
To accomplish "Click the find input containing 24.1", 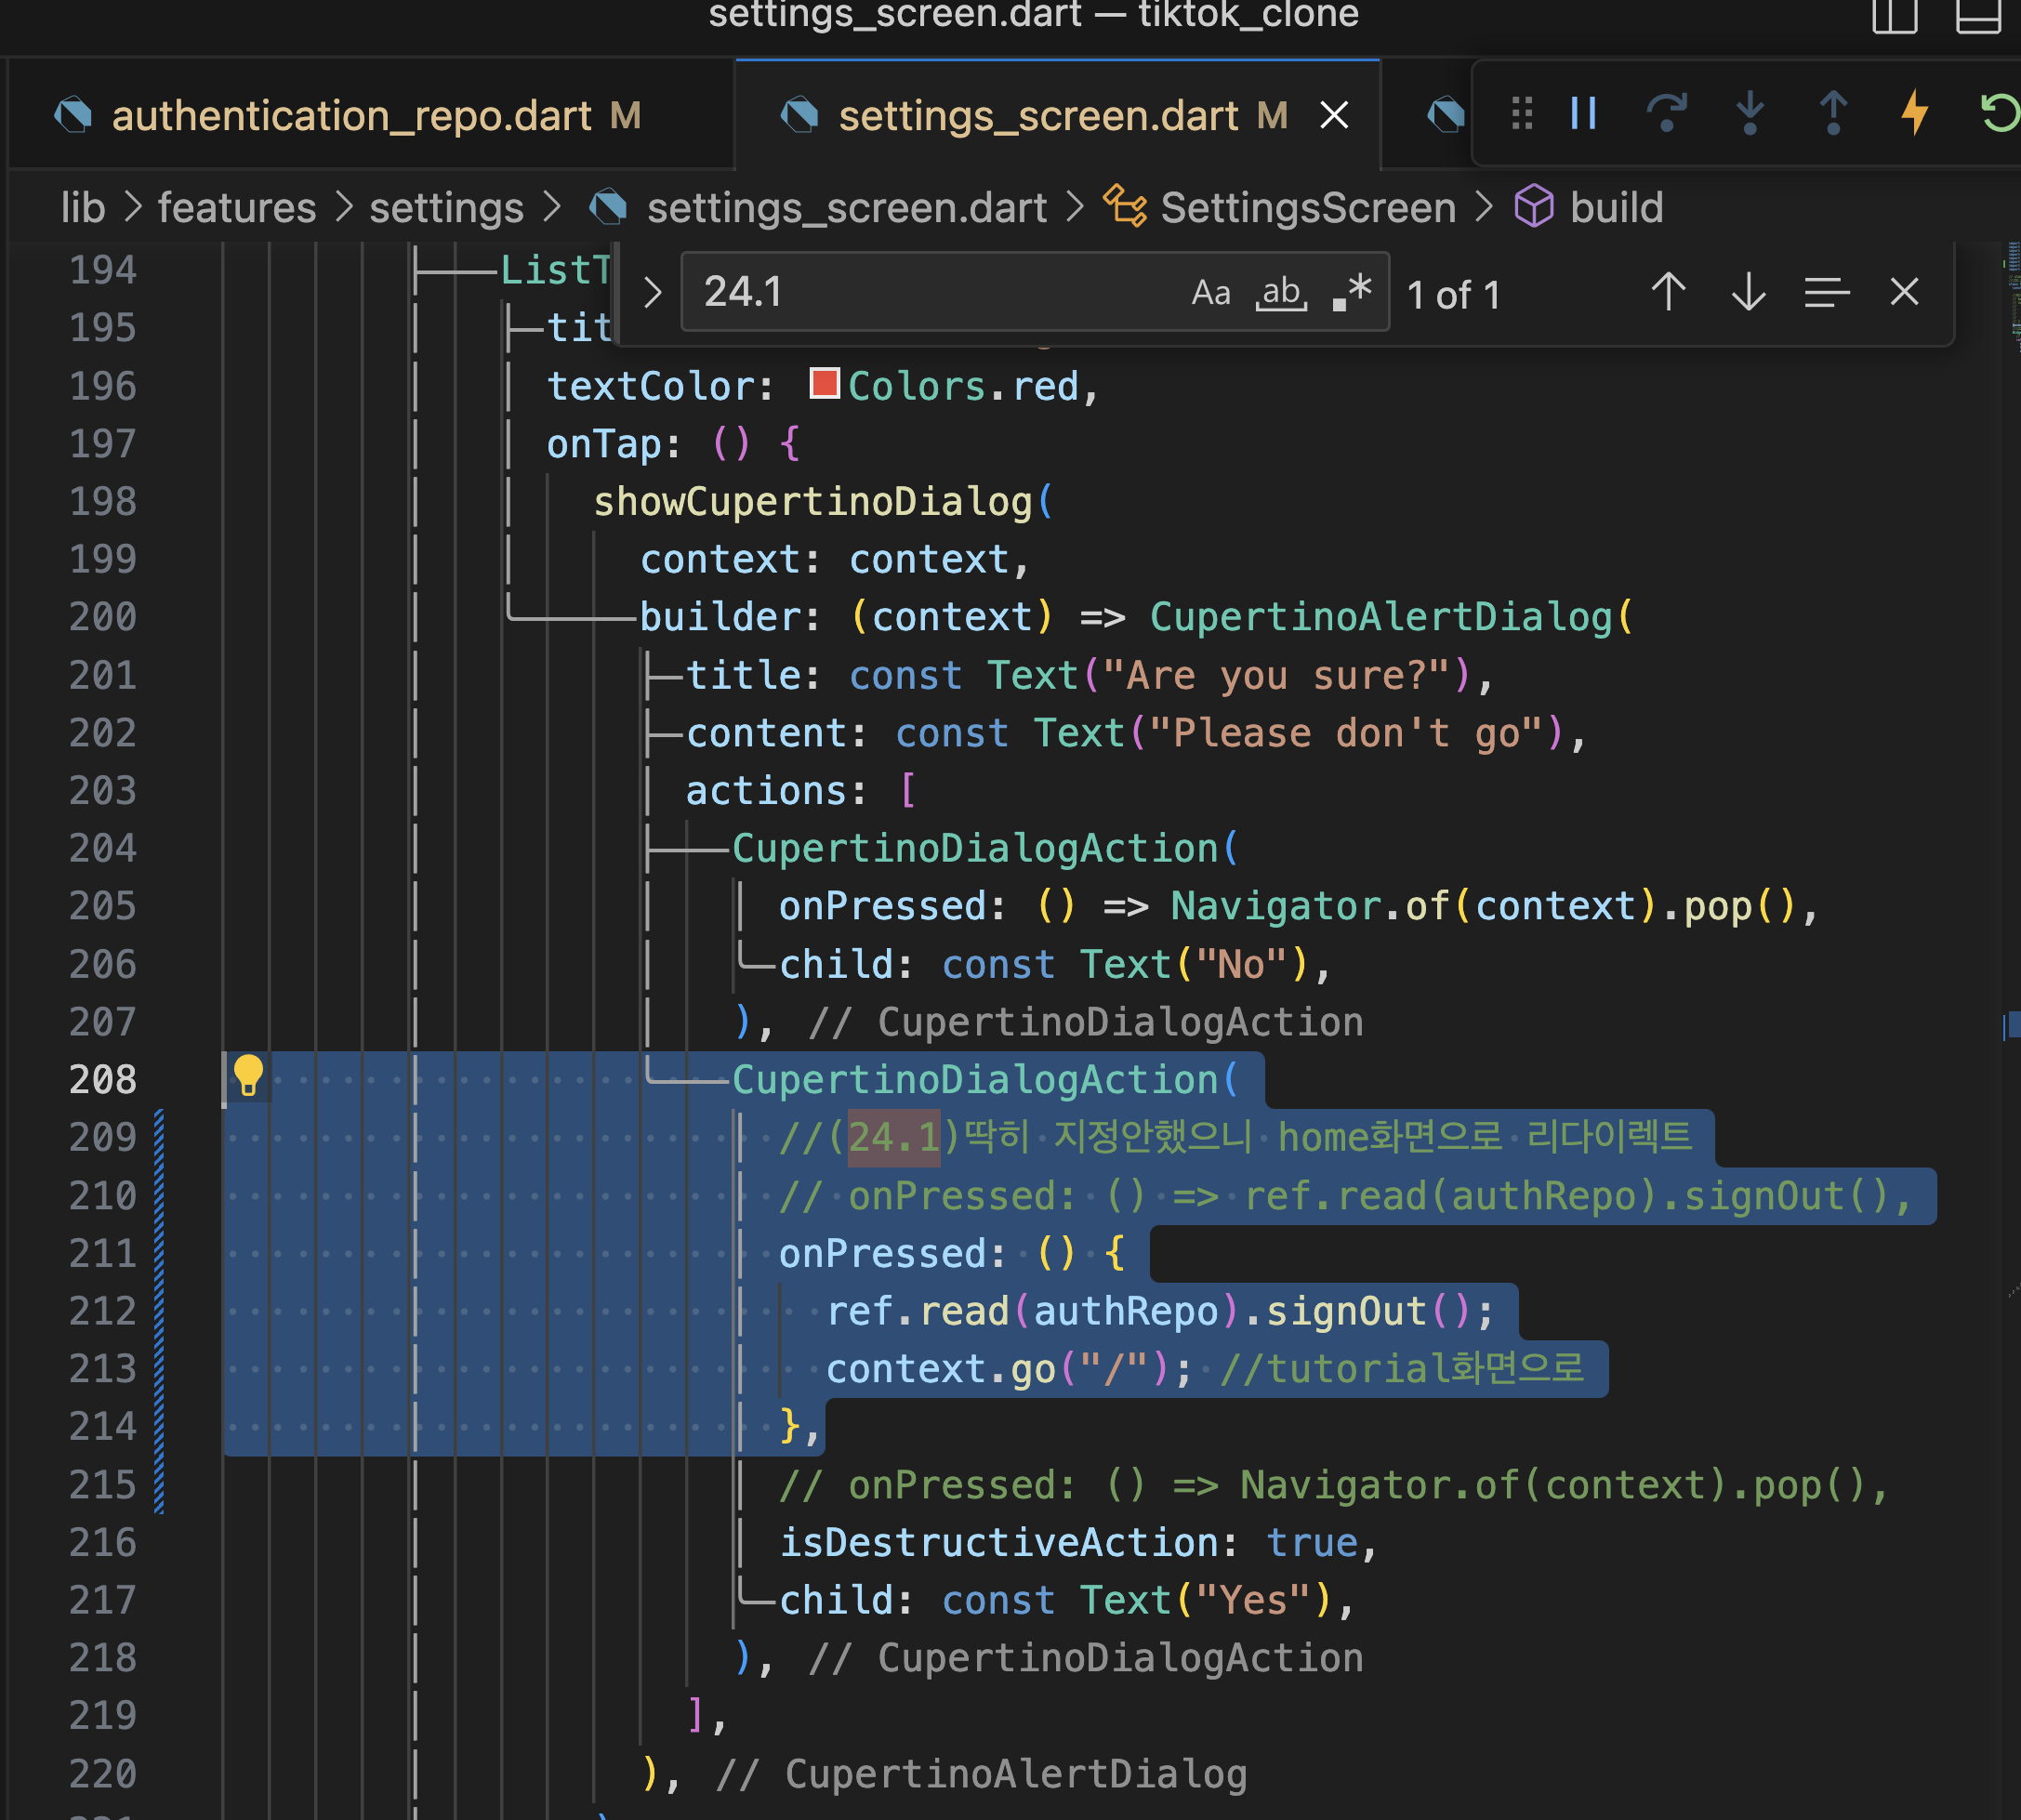I will point(930,293).
